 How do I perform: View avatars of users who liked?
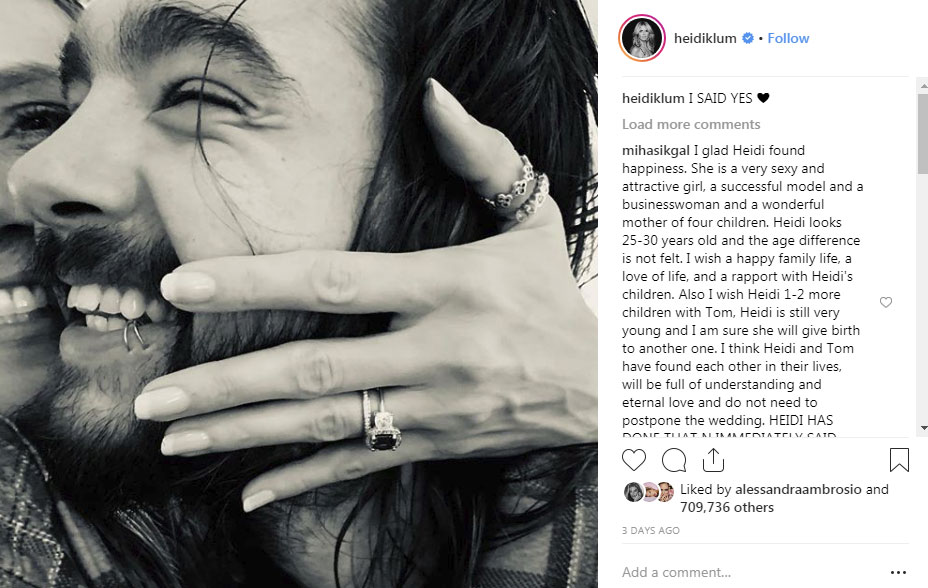pos(648,491)
